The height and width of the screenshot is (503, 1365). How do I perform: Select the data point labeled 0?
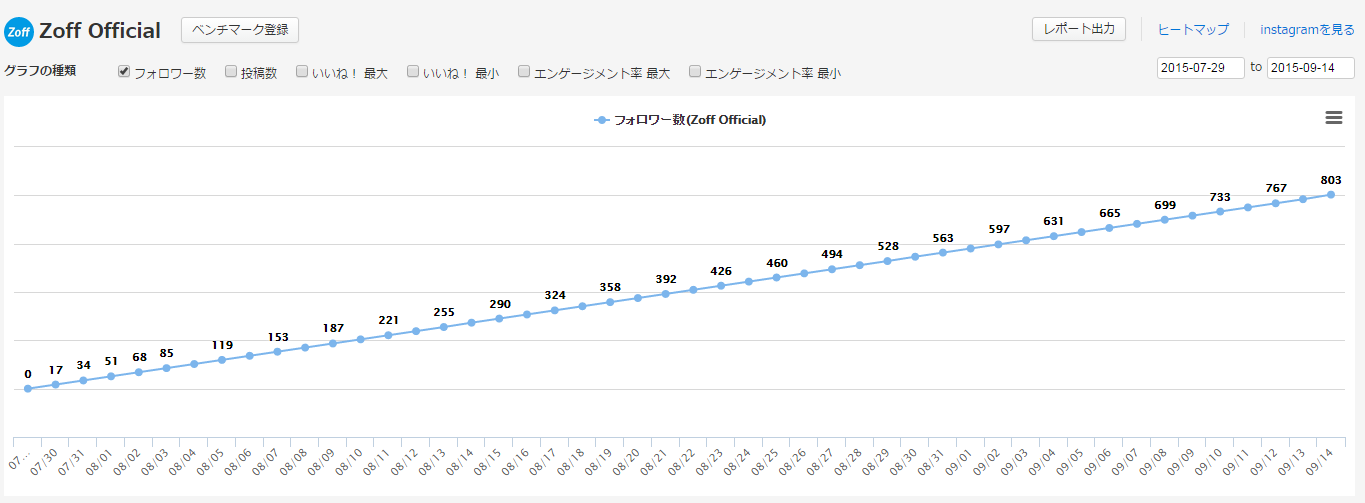click(x=28, y=389)
